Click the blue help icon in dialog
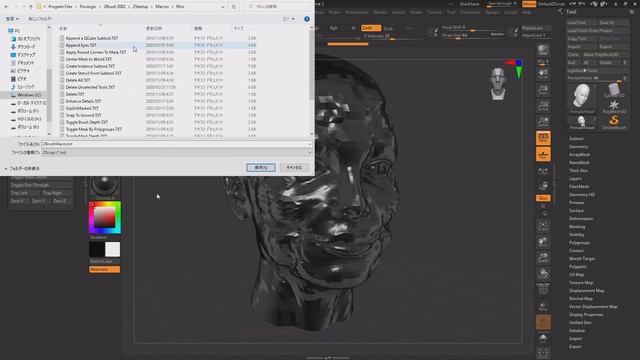The width and height of the screenshot is (640, 360). click(307, 19)
